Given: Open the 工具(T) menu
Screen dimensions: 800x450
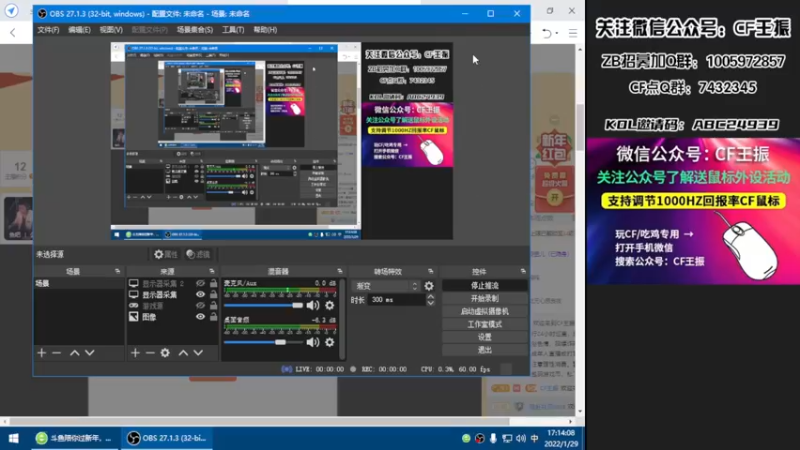Looking at the screenshot, I should (x=233, y=30).
